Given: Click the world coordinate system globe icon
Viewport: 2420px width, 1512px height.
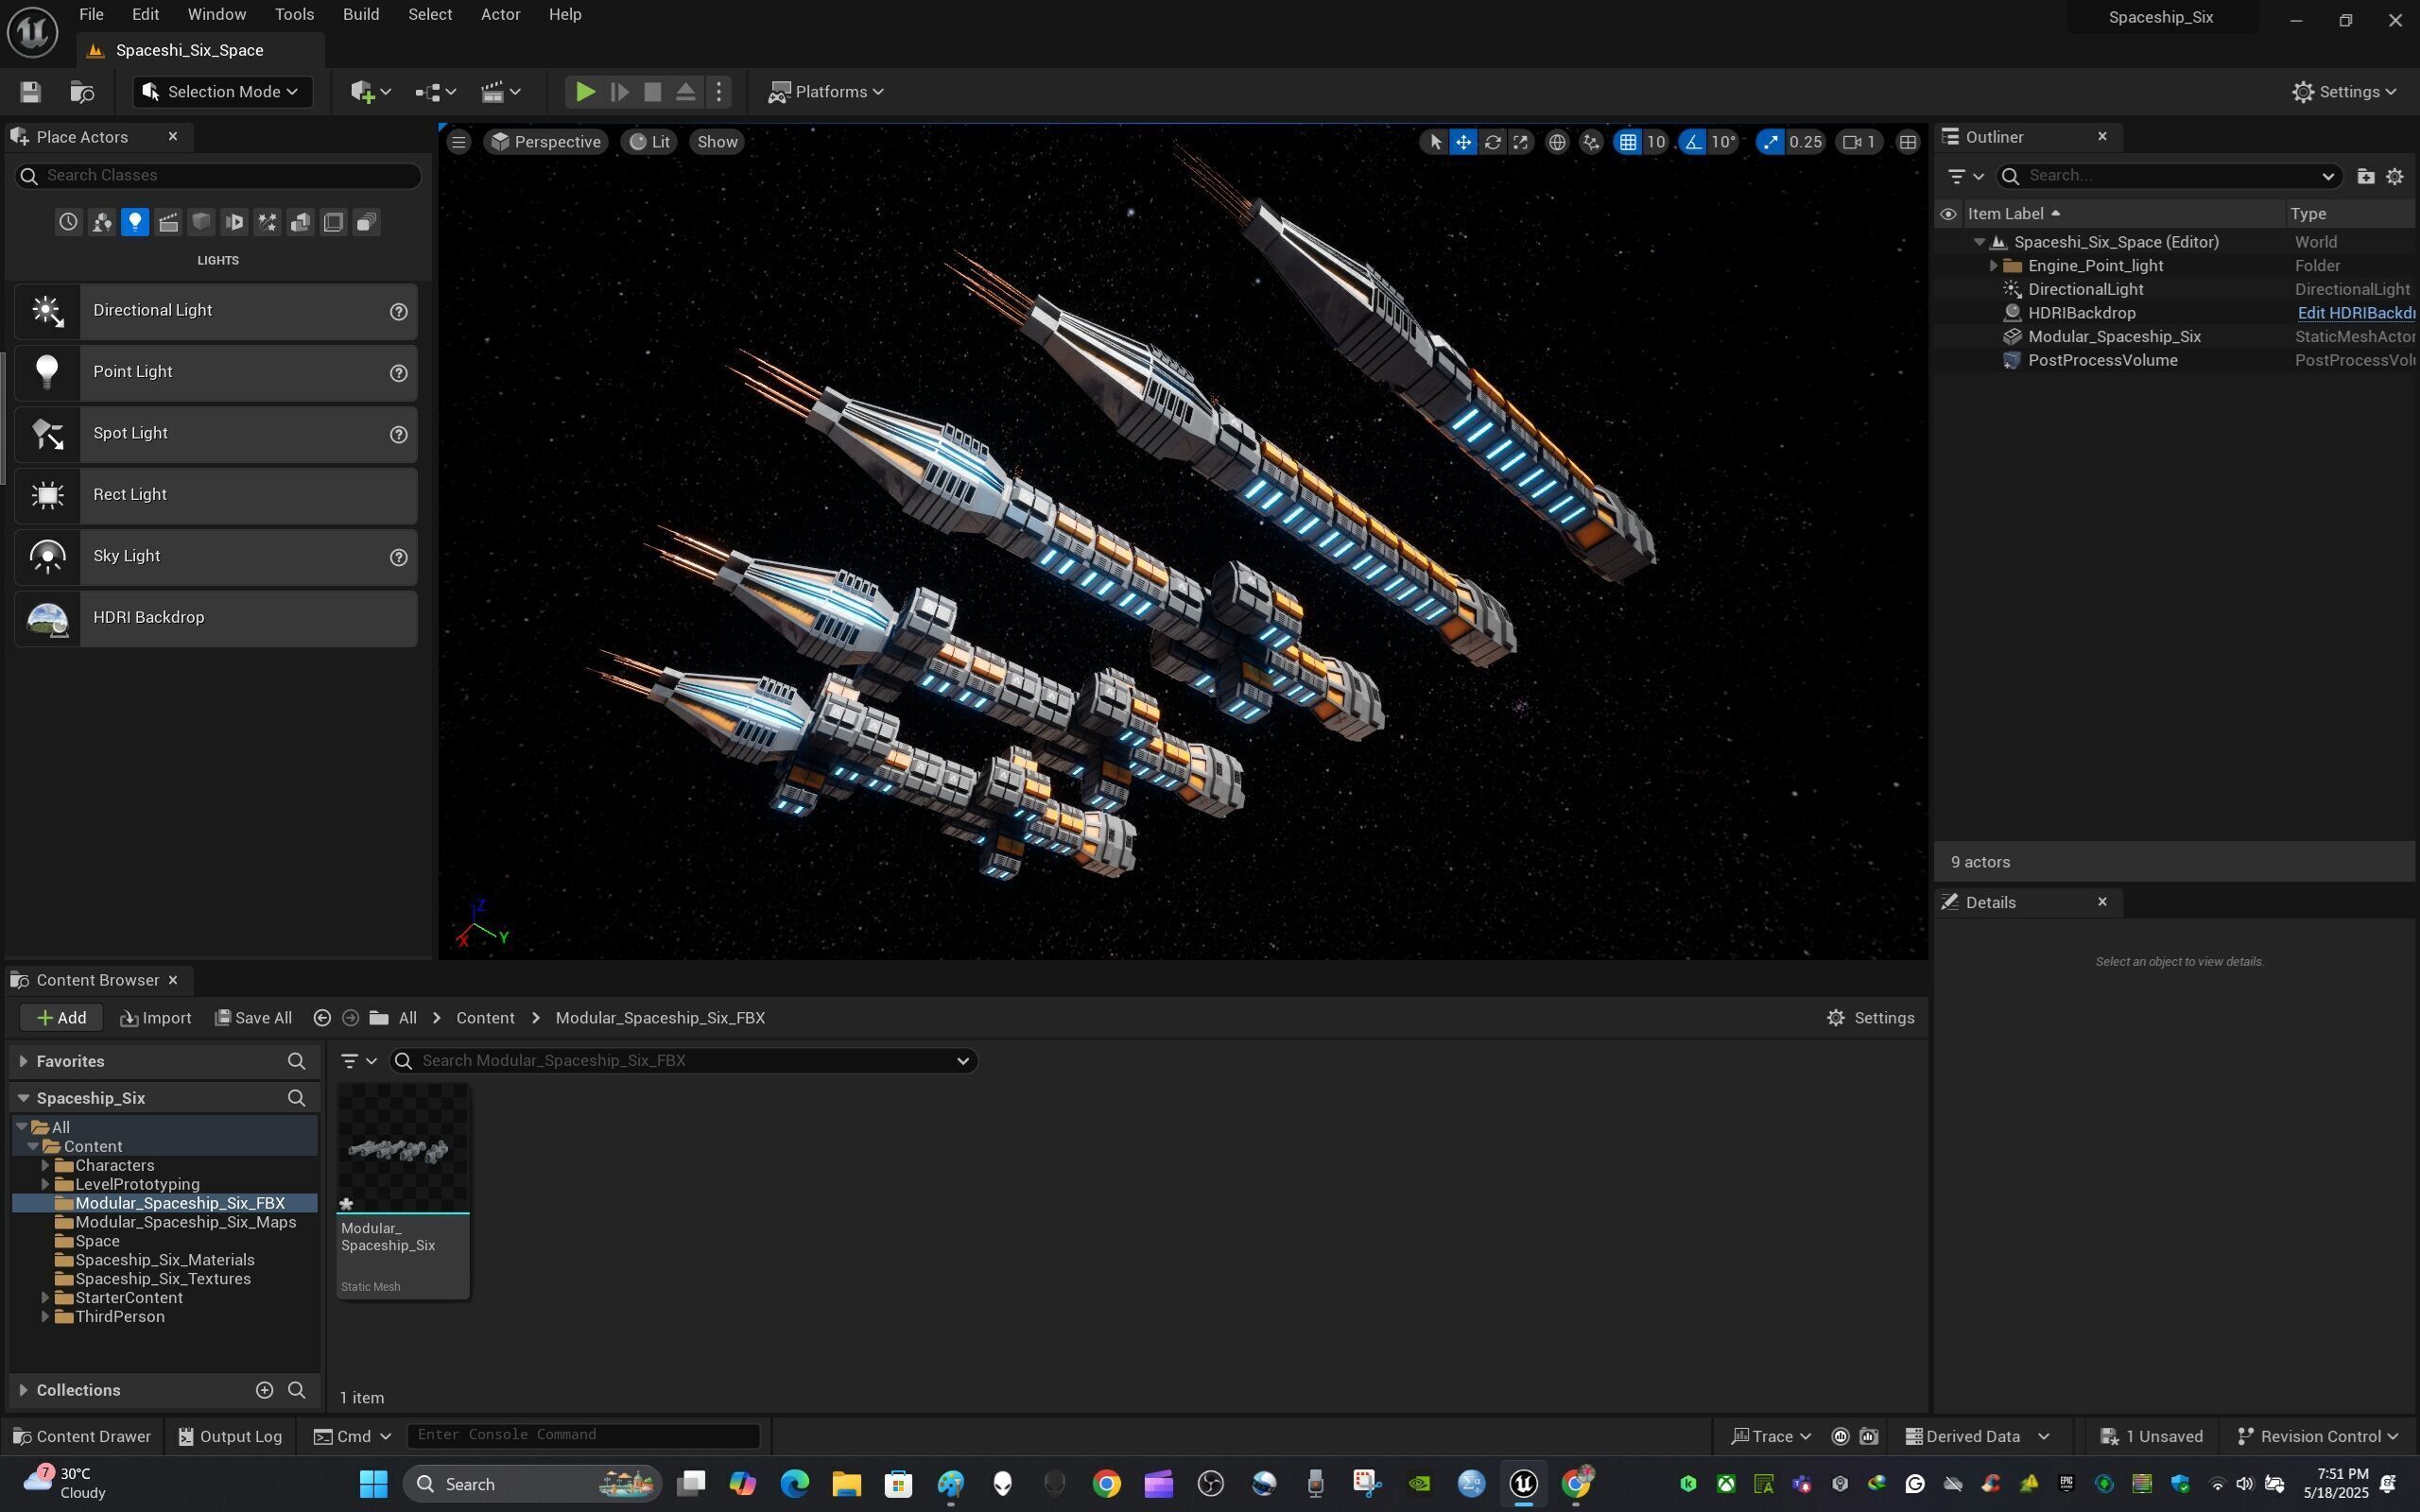Looking at the screenshot, I should tap(1557, 142).
